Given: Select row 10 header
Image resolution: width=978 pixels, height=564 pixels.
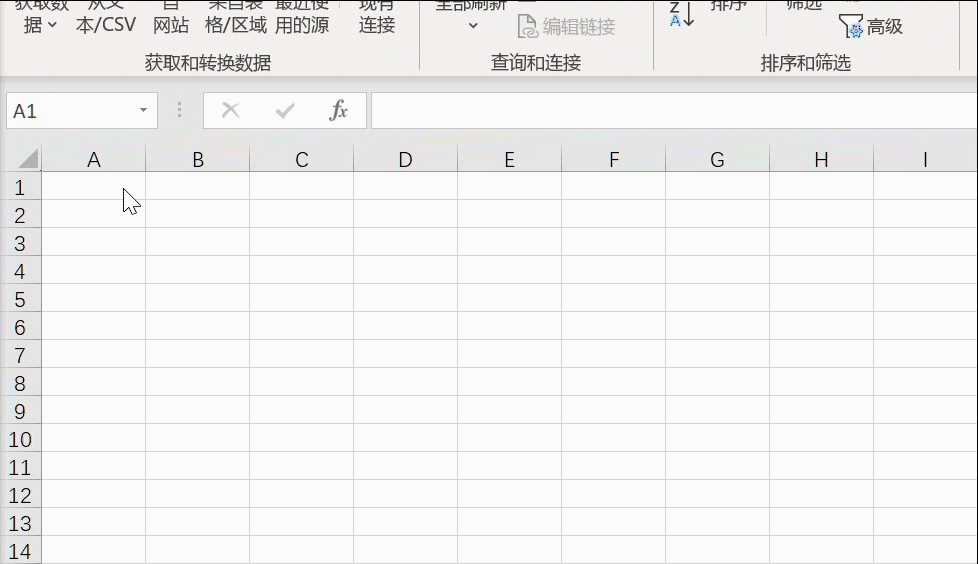Looking at the screenshot, I should pyautogui.click(x=20, y=440).
